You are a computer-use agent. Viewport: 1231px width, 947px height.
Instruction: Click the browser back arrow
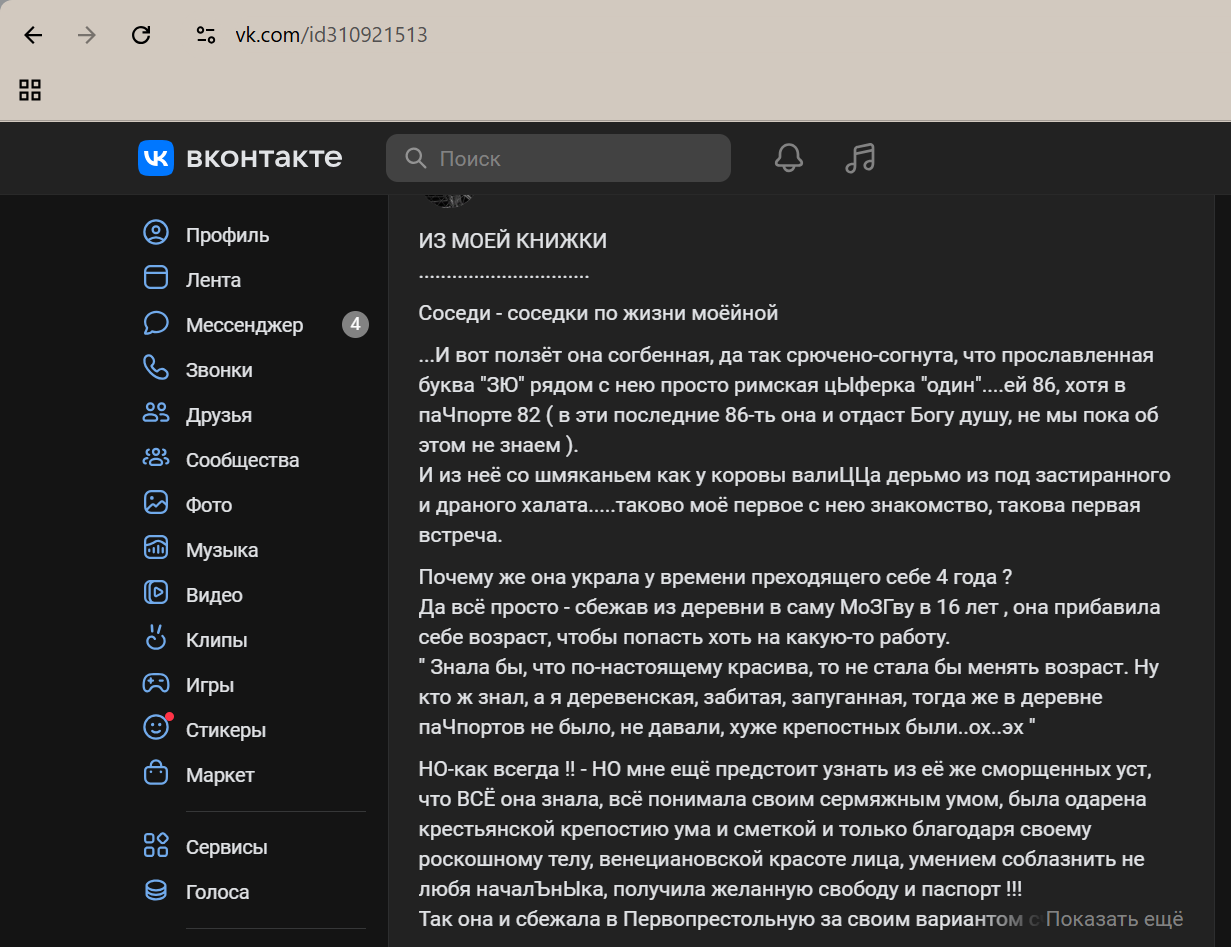pyautogui.click(x=33, y=35)
